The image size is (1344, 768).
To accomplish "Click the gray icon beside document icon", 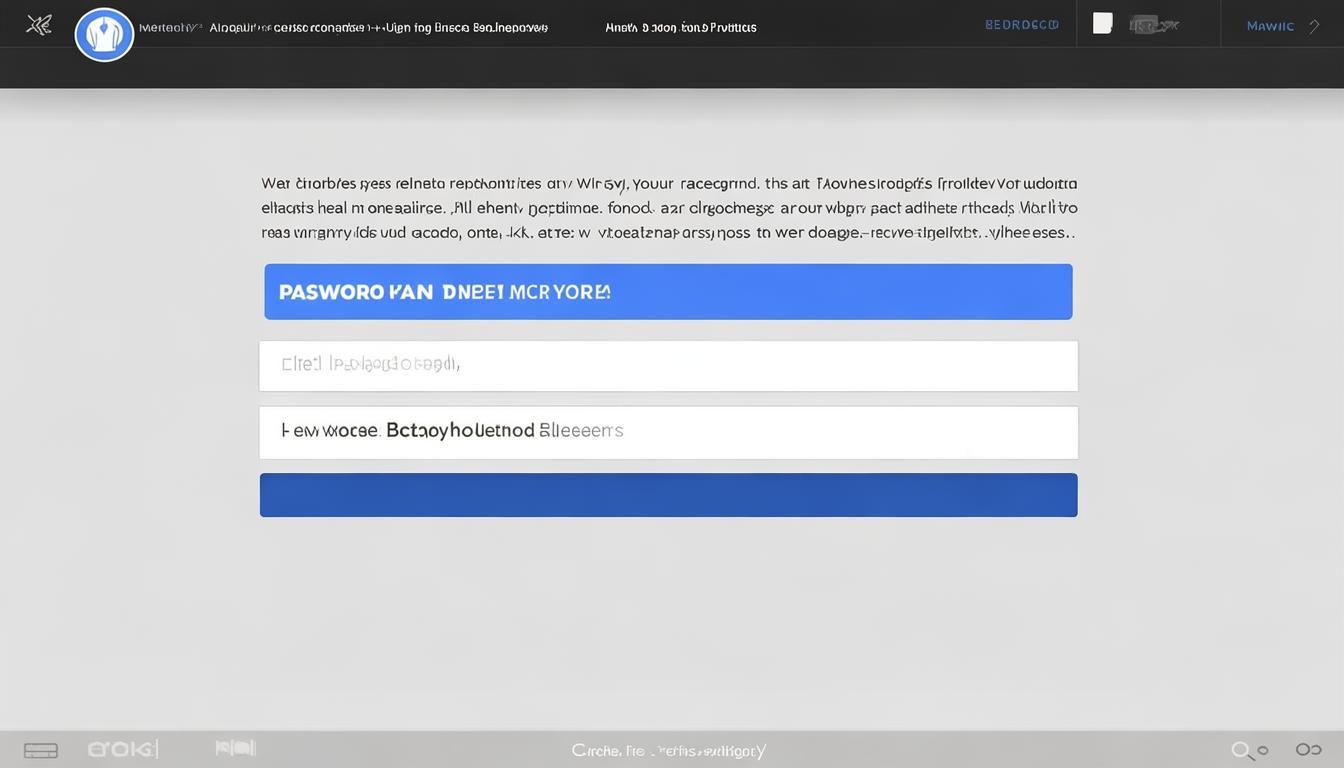I will (x=1153, y=25).
